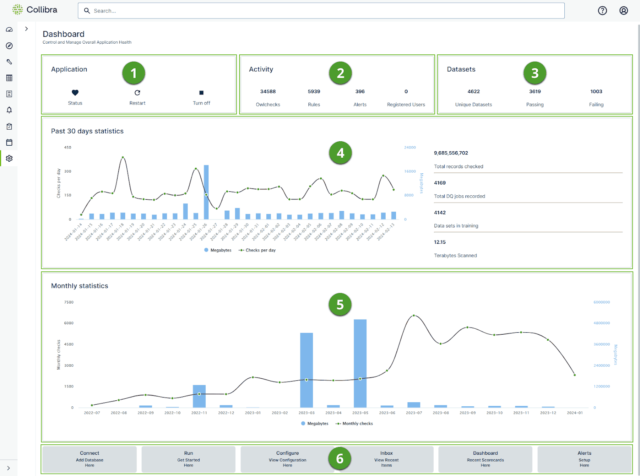Click the Connect Add Database Here button
The image size is (640, 476).
click(x=89, y=459)
